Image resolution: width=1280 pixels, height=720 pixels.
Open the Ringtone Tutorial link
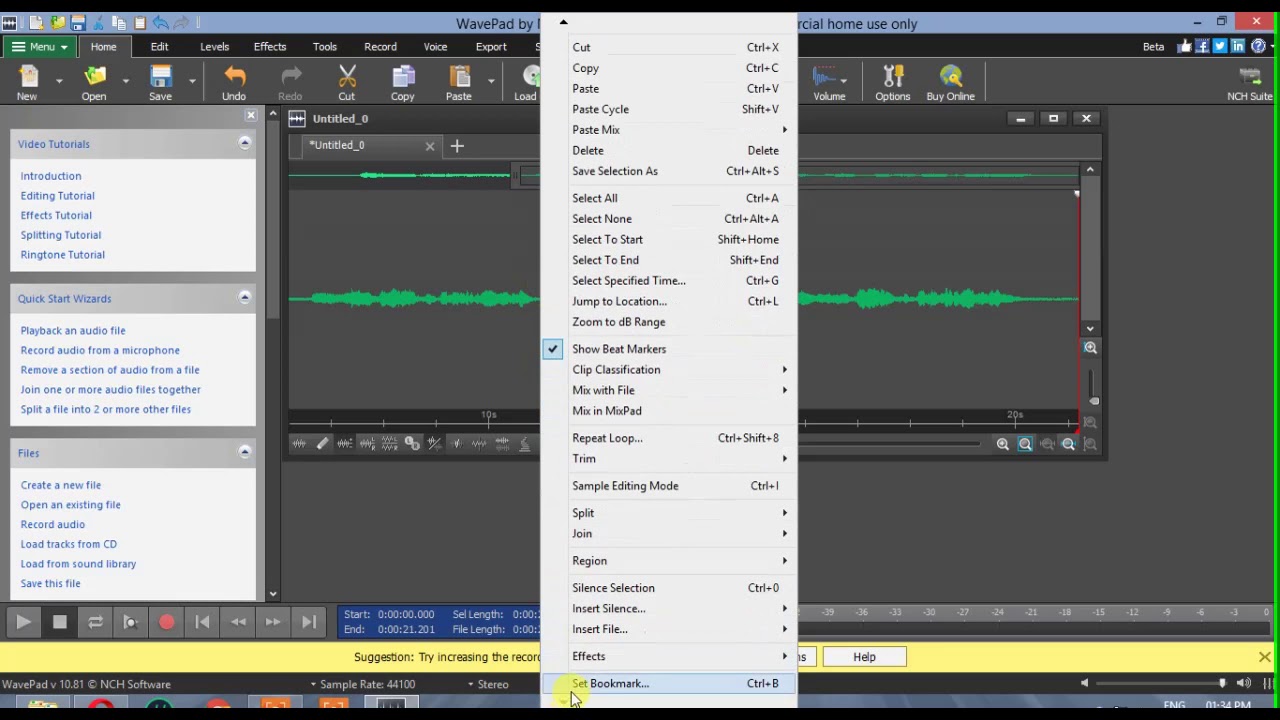(x=63, y=255)
